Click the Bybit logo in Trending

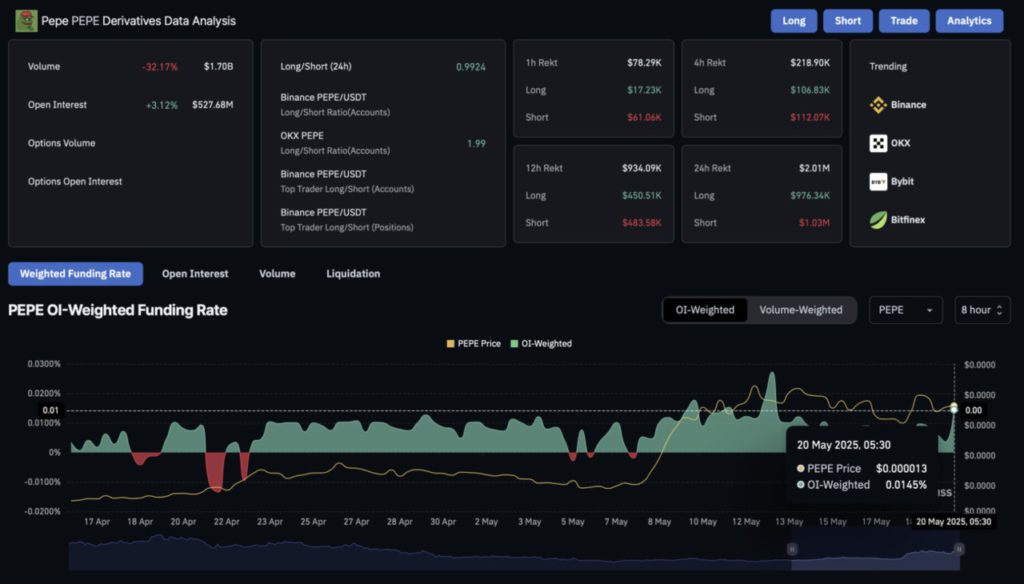[x=878, y=182]
